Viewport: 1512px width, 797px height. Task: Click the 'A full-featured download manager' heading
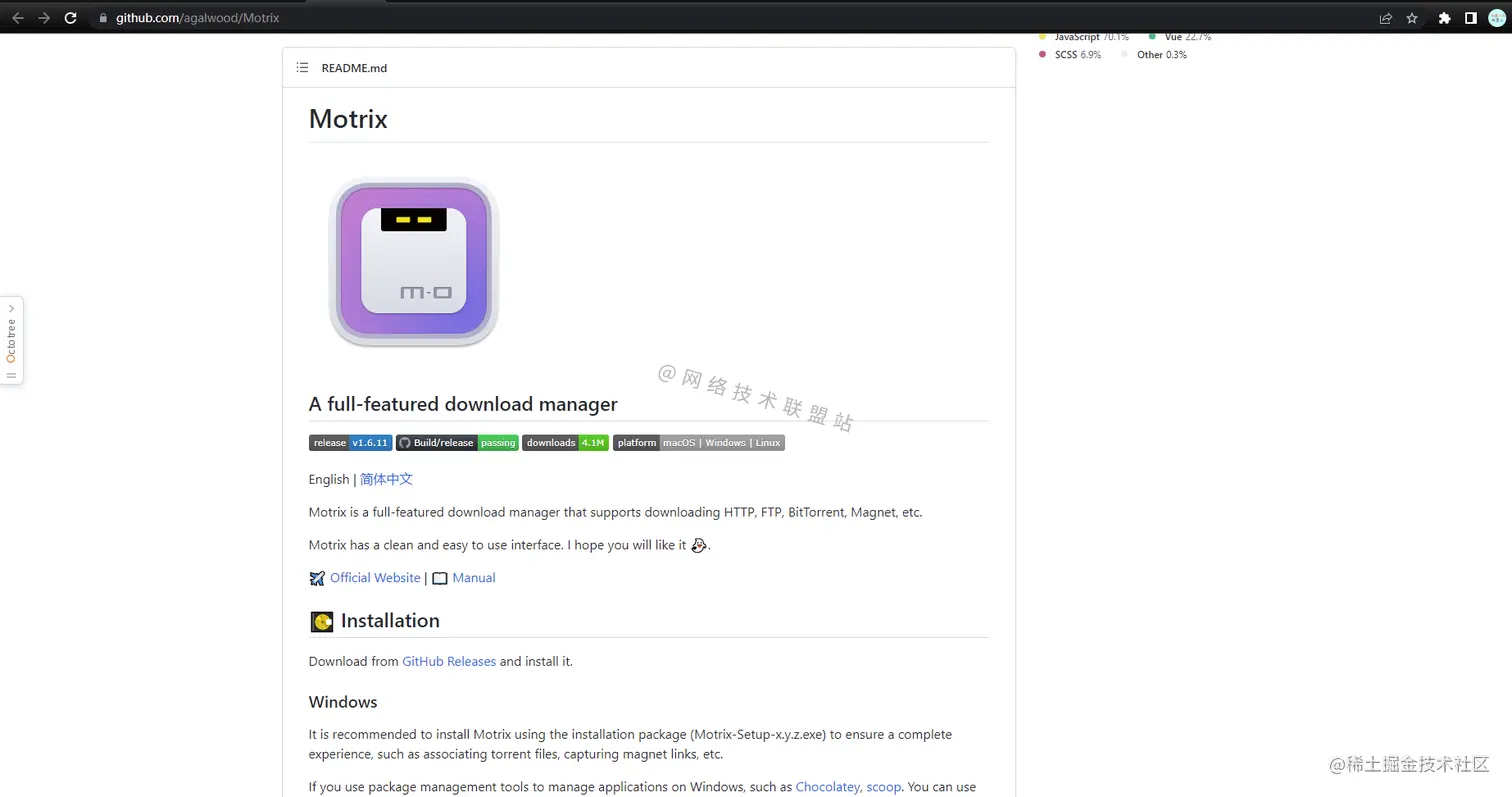click(x=463, y=404)
